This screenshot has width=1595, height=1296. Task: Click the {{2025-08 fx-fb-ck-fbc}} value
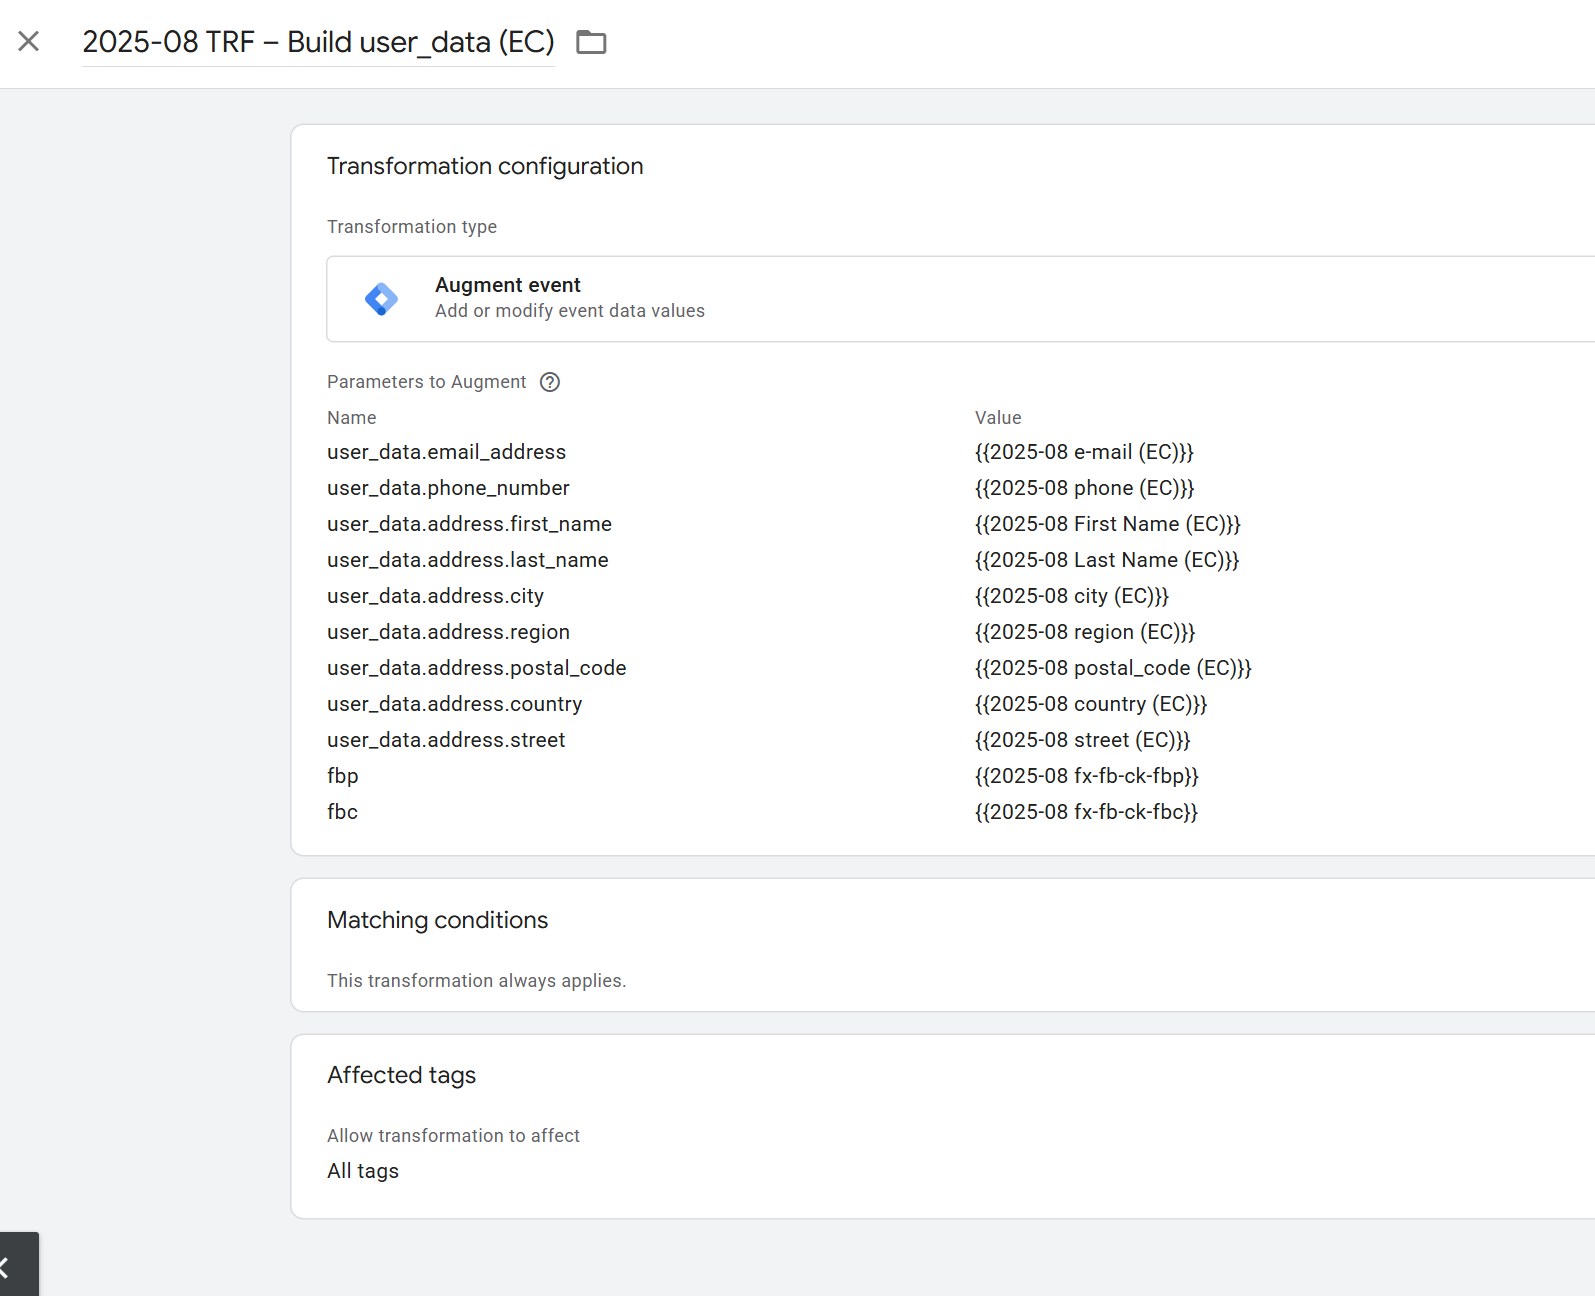point(1086,812)
